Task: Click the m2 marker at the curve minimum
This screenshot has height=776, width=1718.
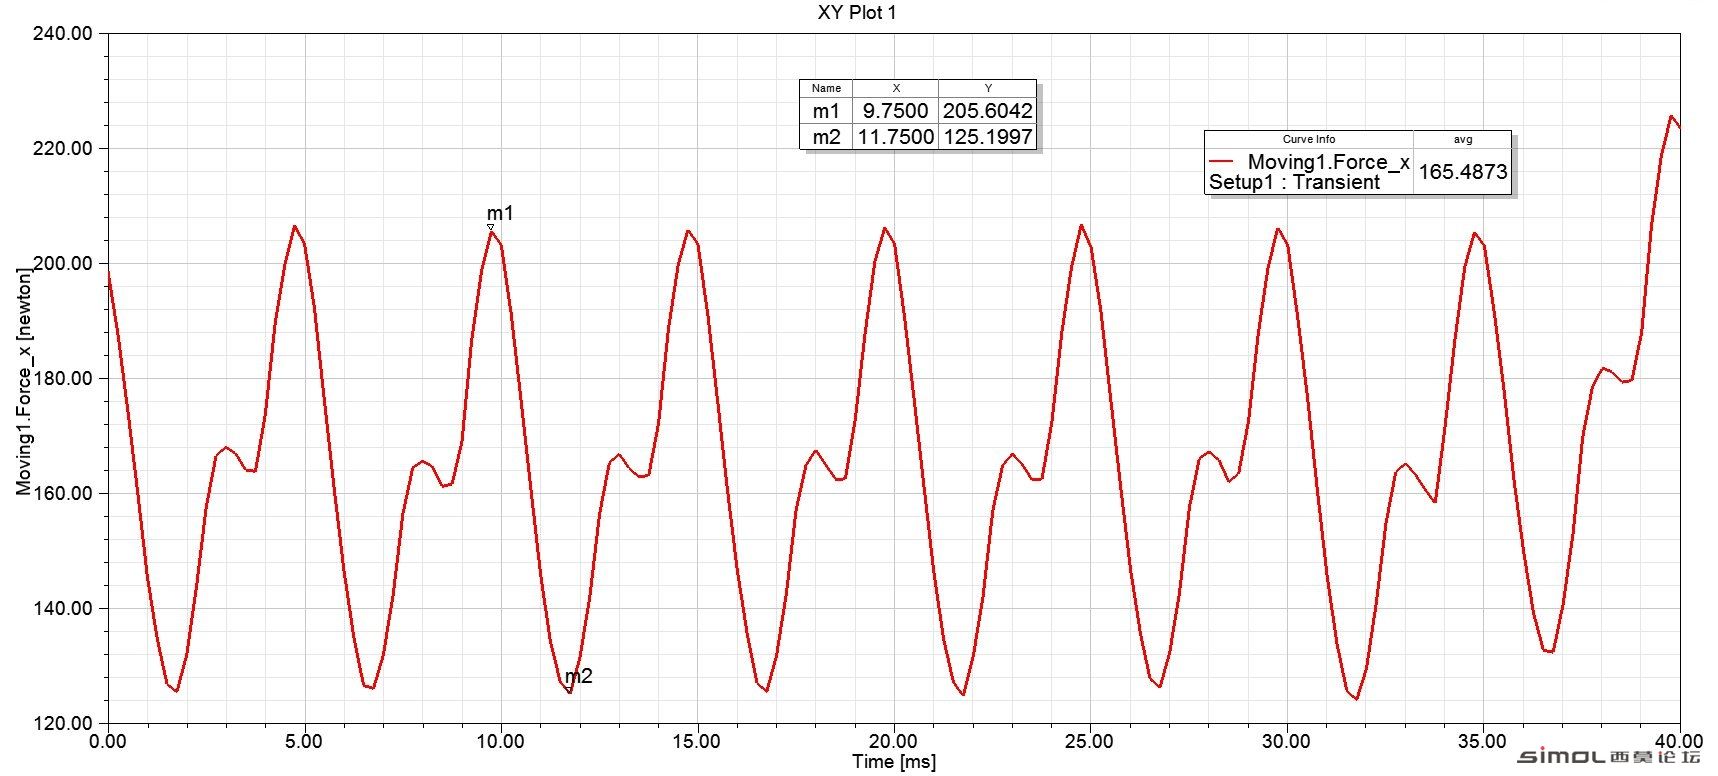Action: (570, 689)
